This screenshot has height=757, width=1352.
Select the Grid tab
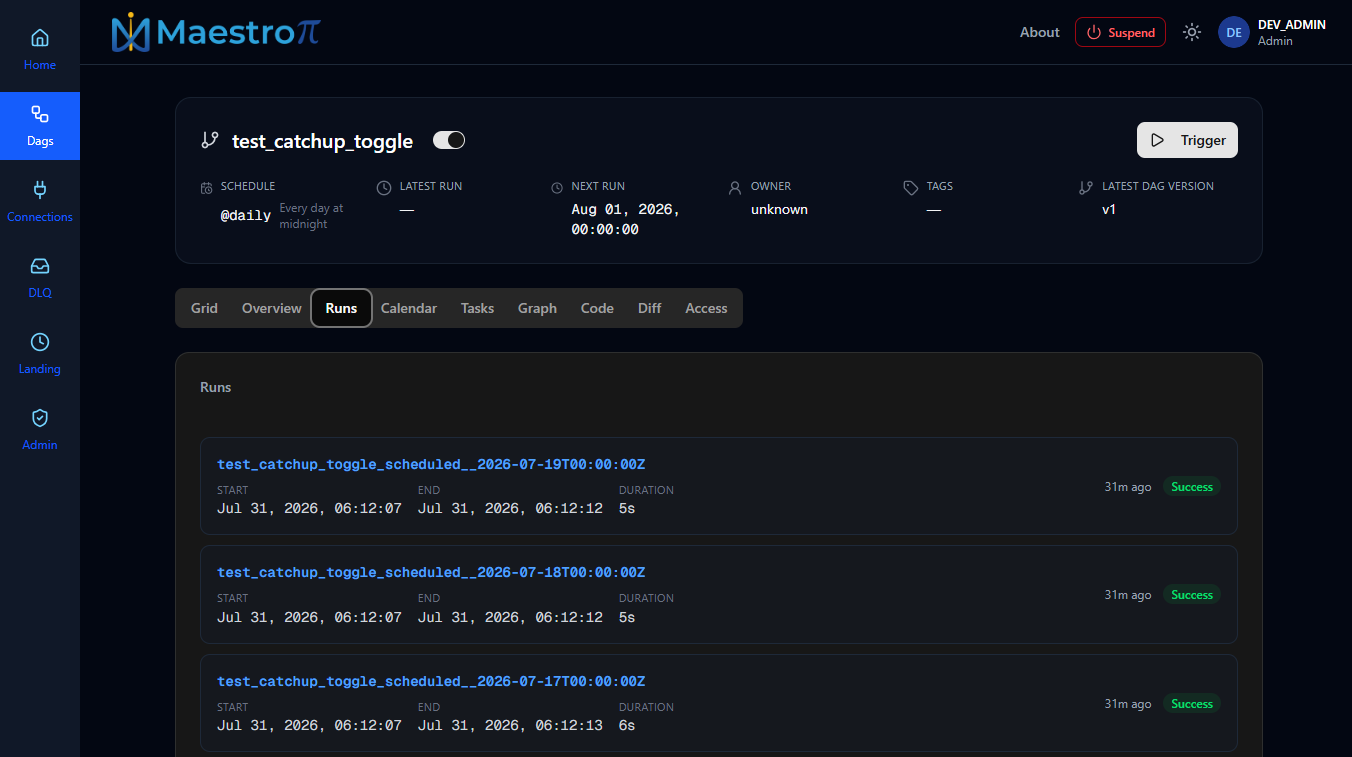pyautogui.click(x=204, y=308)
